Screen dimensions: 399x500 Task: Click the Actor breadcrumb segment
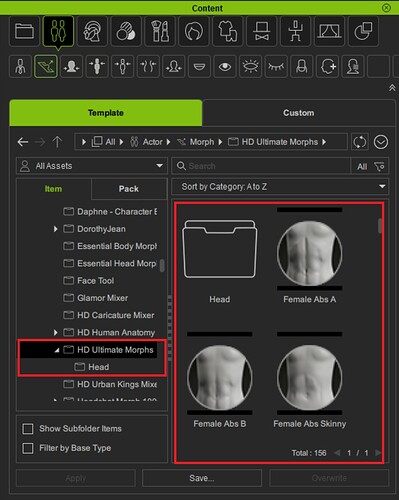(153, 142)
